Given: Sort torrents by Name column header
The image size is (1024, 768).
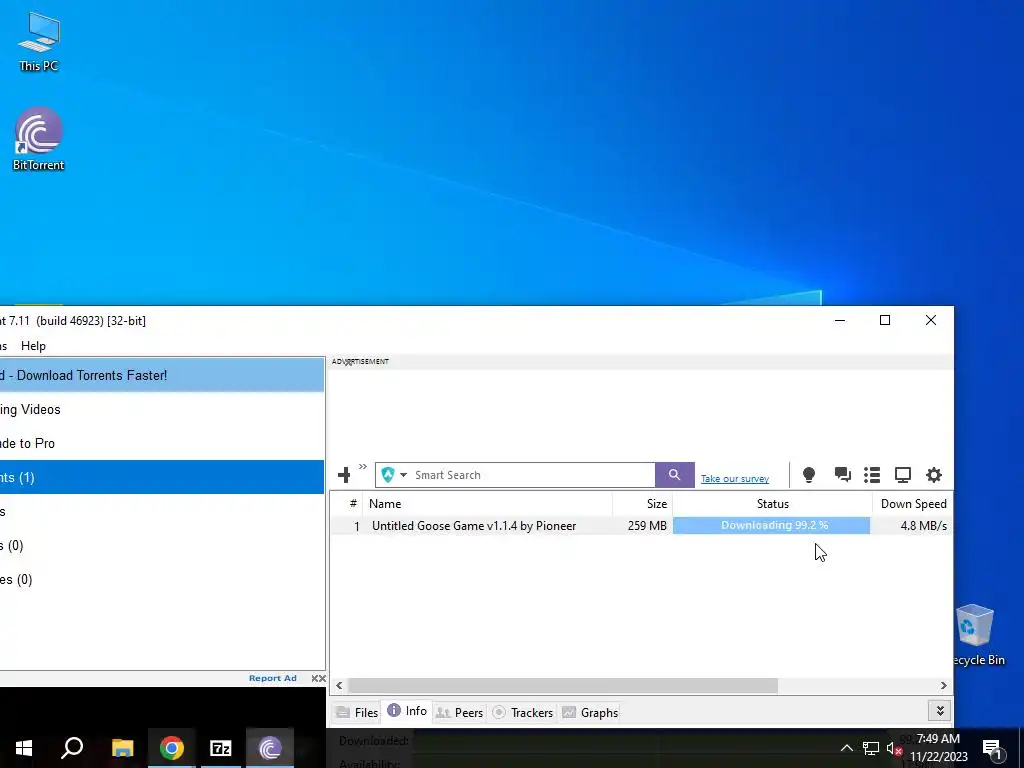Looking at the screenshot, I should pyautogui.click(x=488, y=504).
